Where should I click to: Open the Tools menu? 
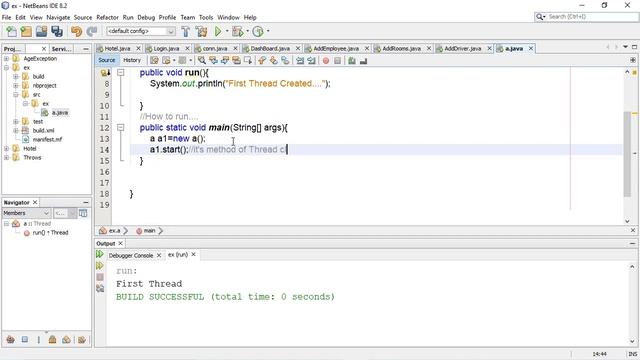[206, 18]
